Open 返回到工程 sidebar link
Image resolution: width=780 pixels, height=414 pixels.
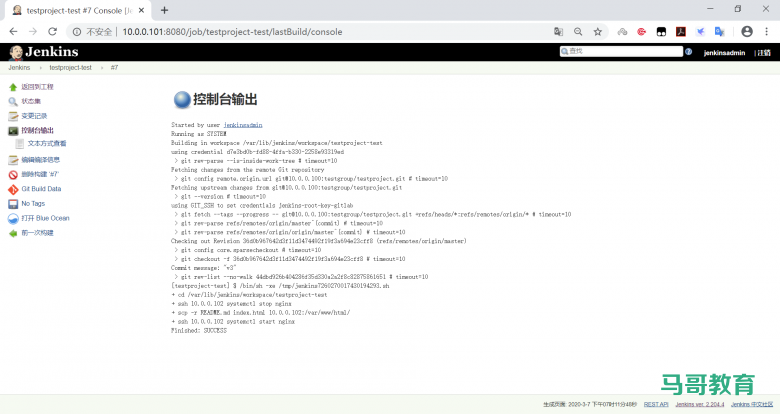click(x=37, y=87)
